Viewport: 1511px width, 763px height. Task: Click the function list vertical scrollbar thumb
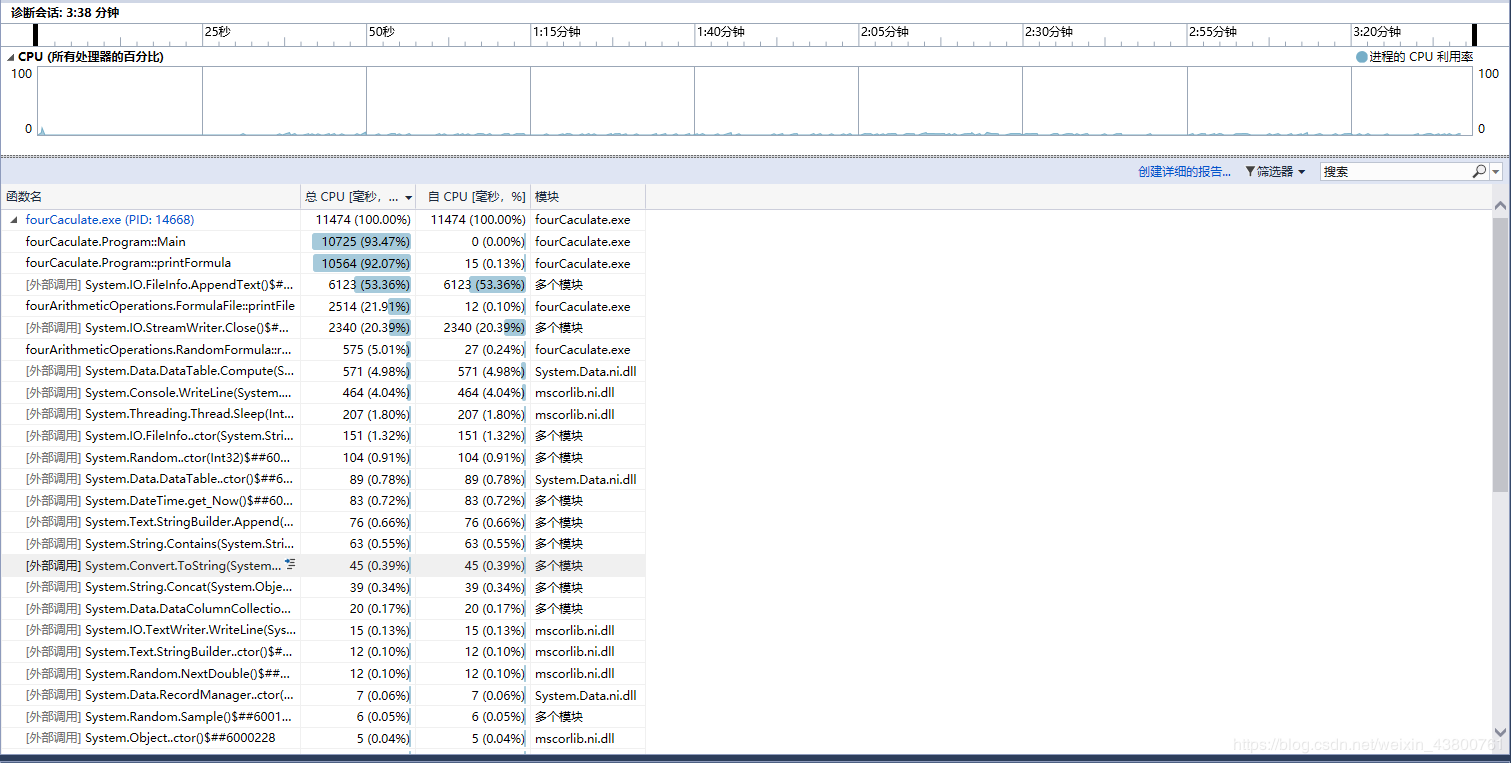[x=1500, y=353]
